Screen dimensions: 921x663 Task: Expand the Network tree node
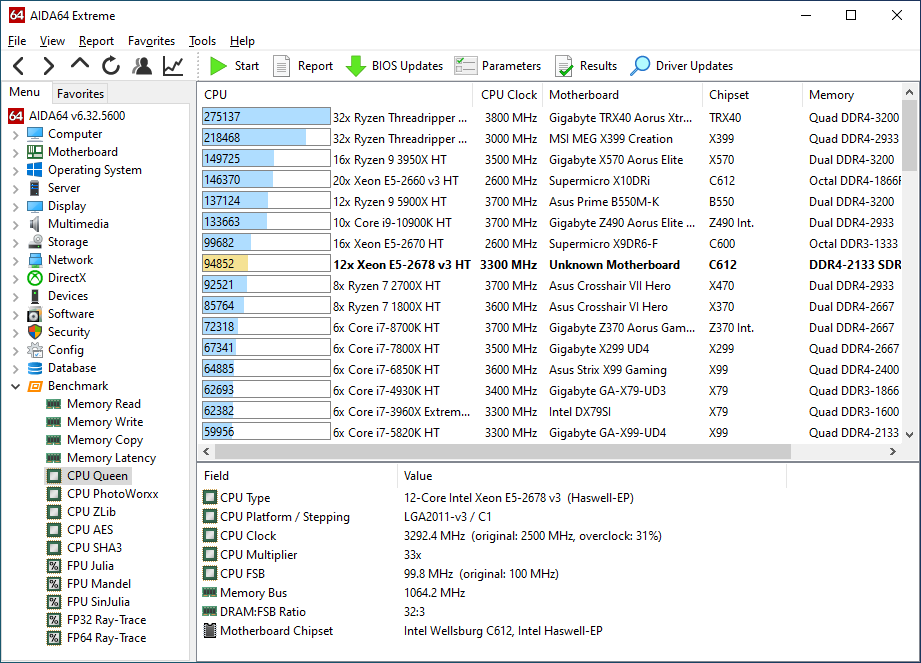15,261
